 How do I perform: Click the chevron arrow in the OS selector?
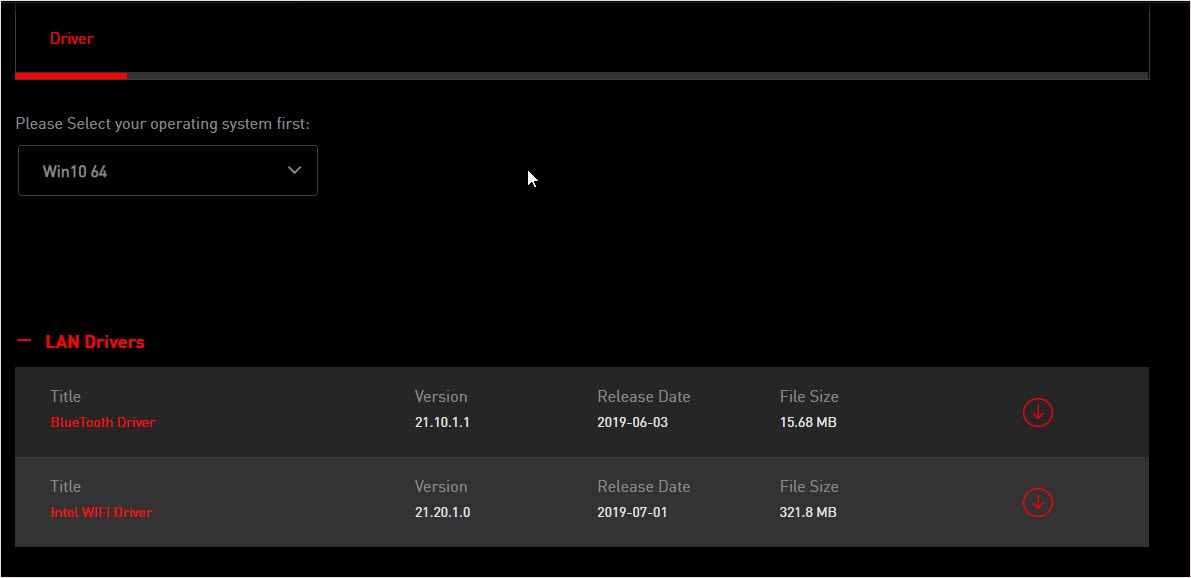294,170
